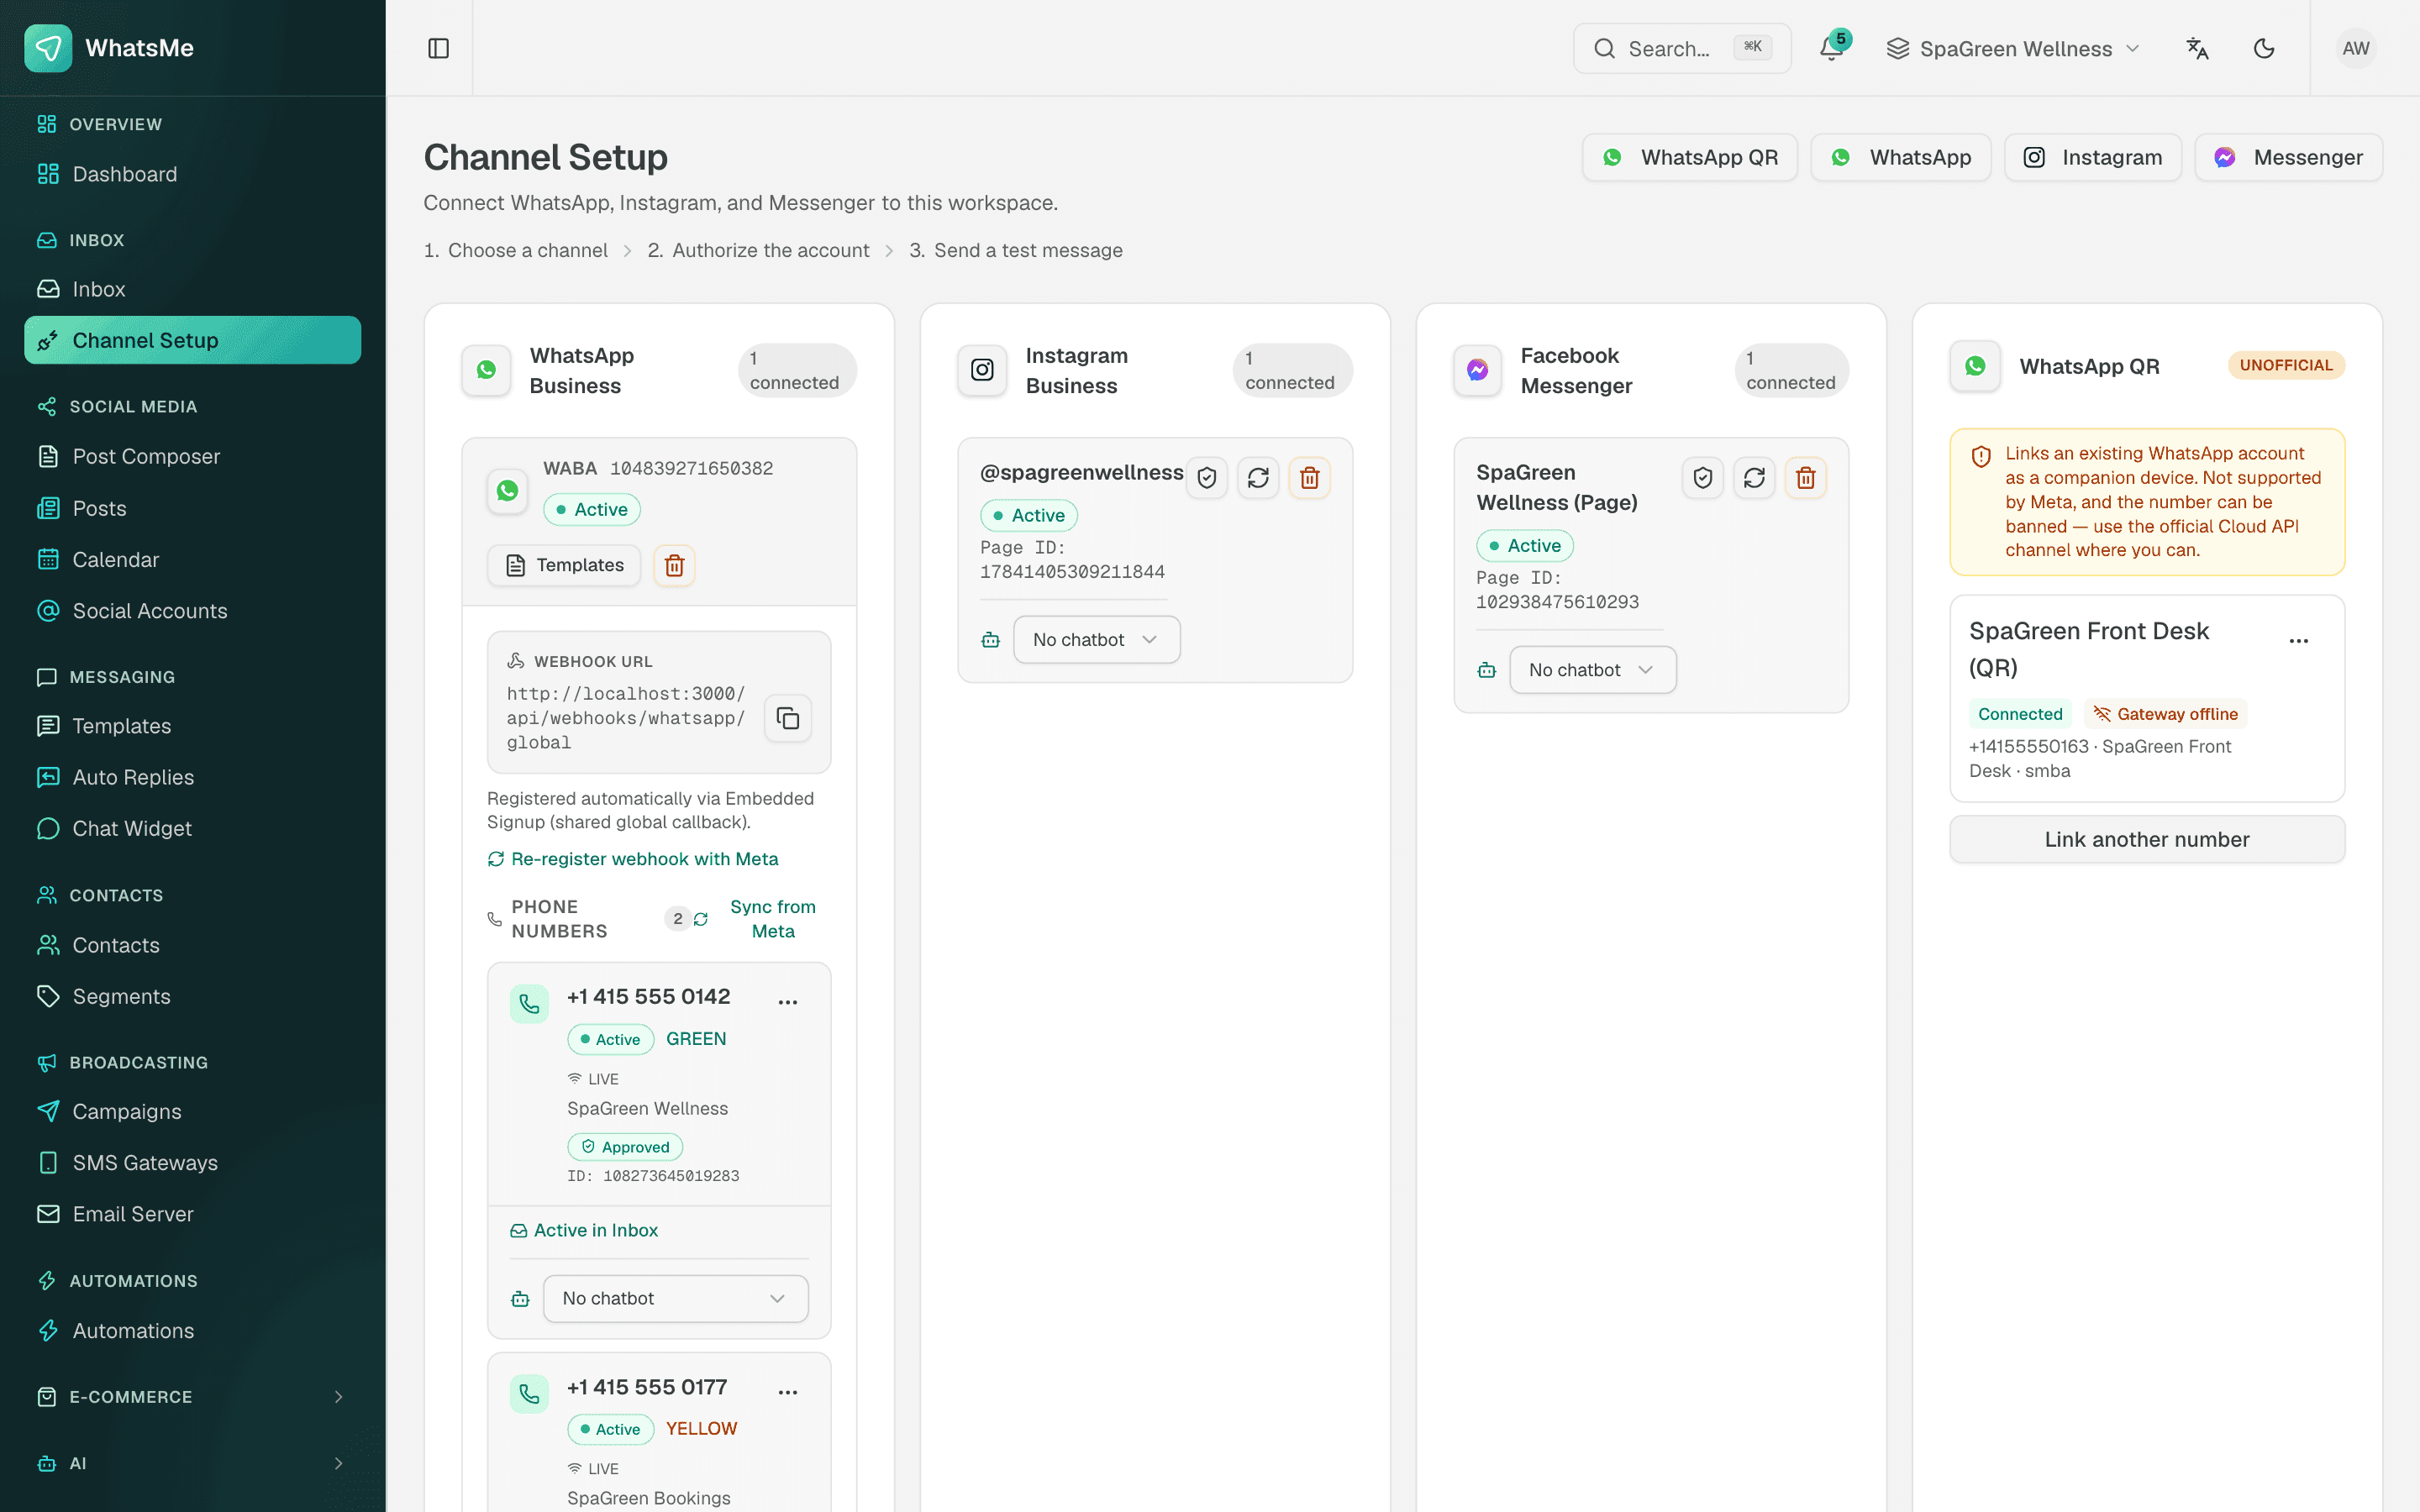Toggle the sidebar panel icon

(x=438, y=48)
